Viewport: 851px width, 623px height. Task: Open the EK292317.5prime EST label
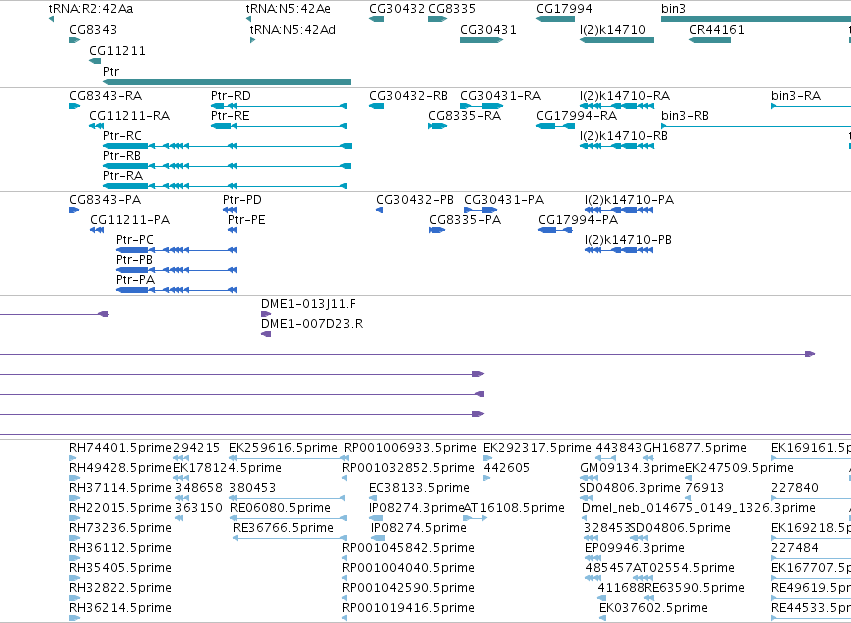coord(537,448)
